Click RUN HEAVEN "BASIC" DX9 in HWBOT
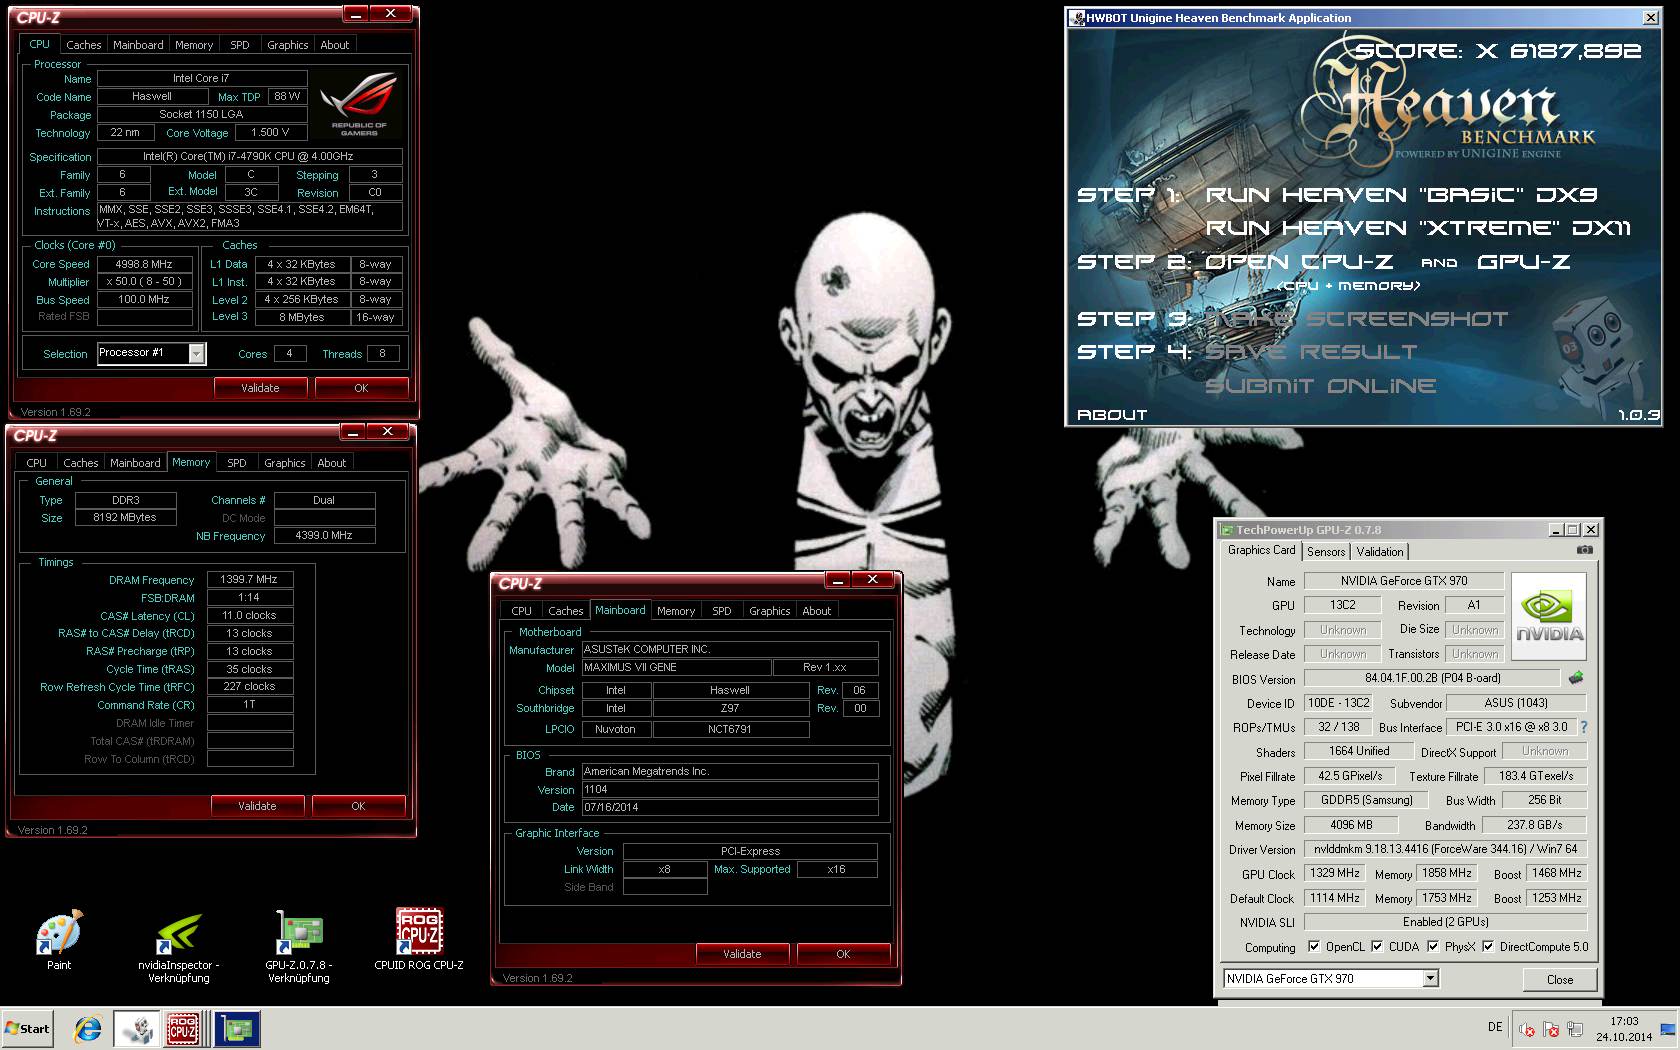Viewport: 1680px width, 1050px height. coord(1401,195)
